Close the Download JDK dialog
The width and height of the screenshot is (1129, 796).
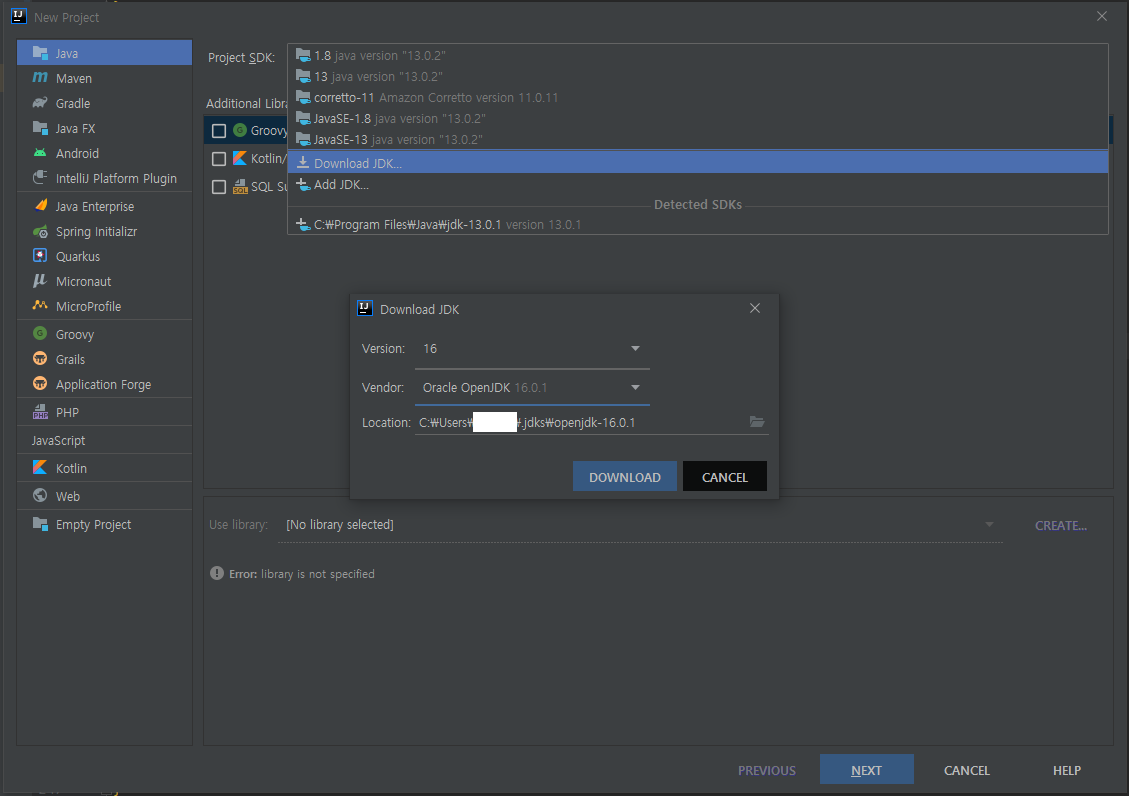click(x=755, y=308)
